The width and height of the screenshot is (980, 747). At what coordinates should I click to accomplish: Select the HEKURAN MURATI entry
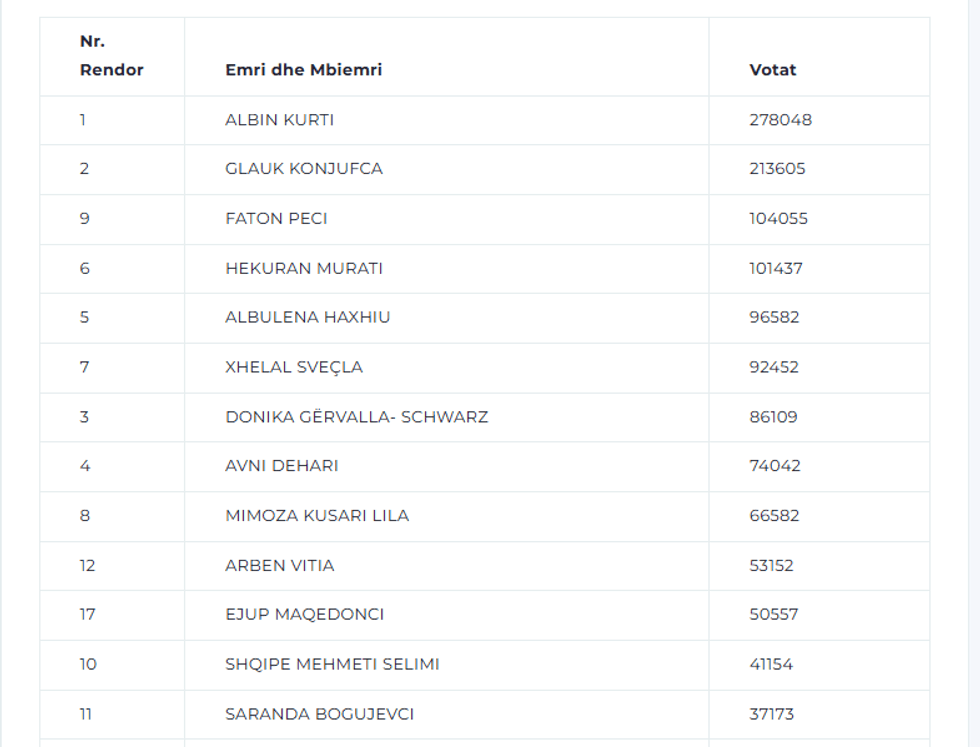pos(303,268)
